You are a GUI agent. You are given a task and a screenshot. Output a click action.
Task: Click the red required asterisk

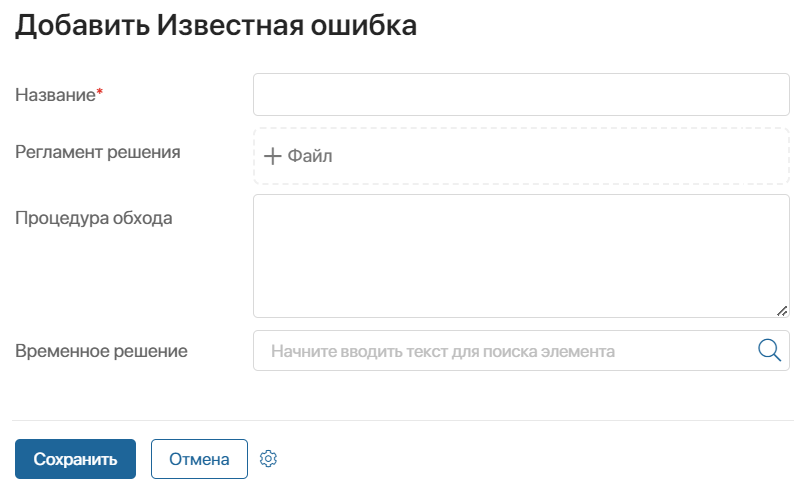pos(100,92)
